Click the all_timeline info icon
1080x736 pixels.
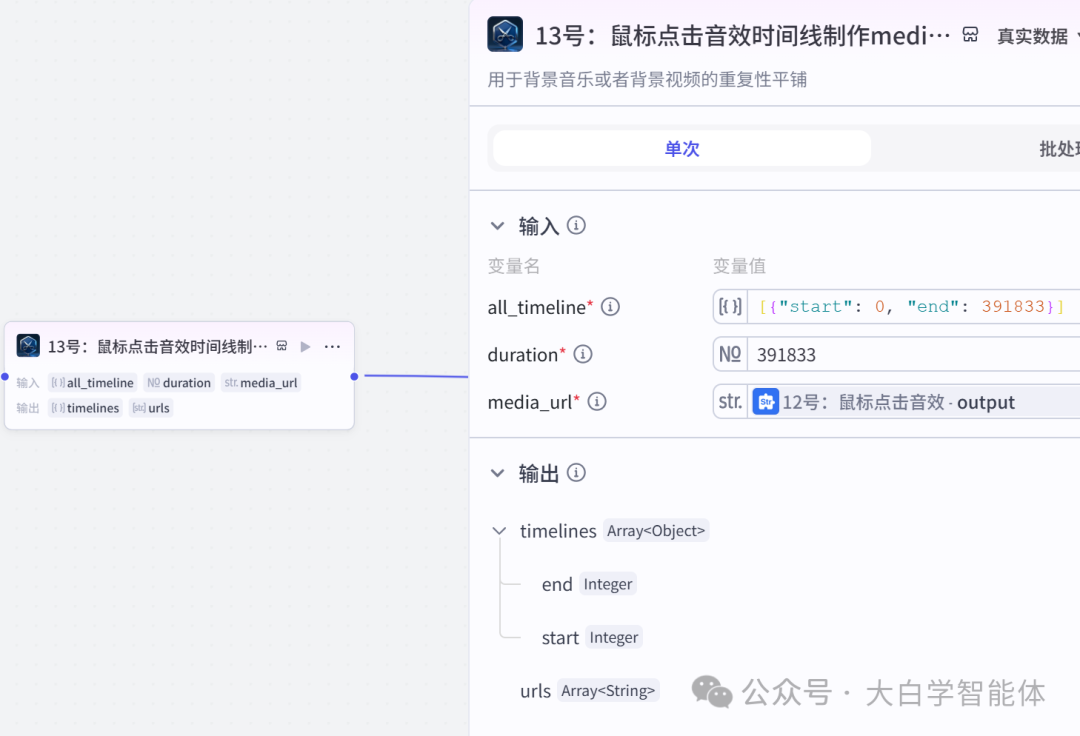coord(610,306)
